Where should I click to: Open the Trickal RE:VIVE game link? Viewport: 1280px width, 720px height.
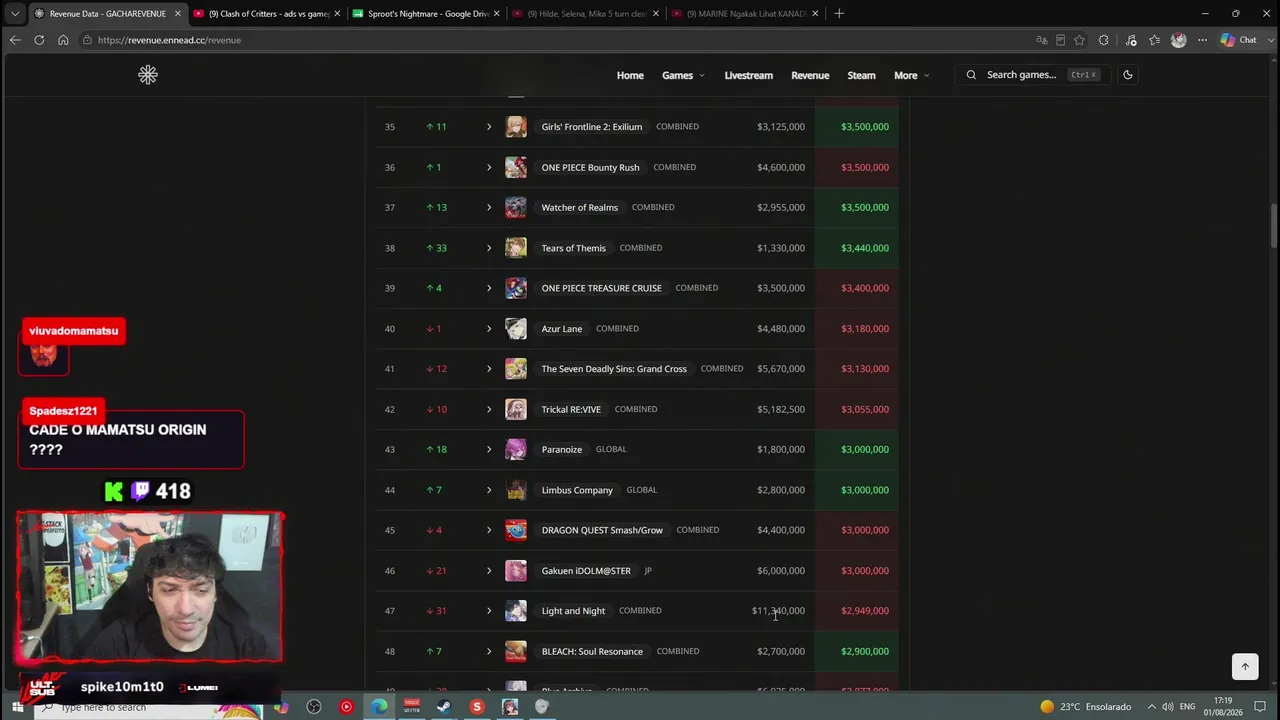point(571,409)
